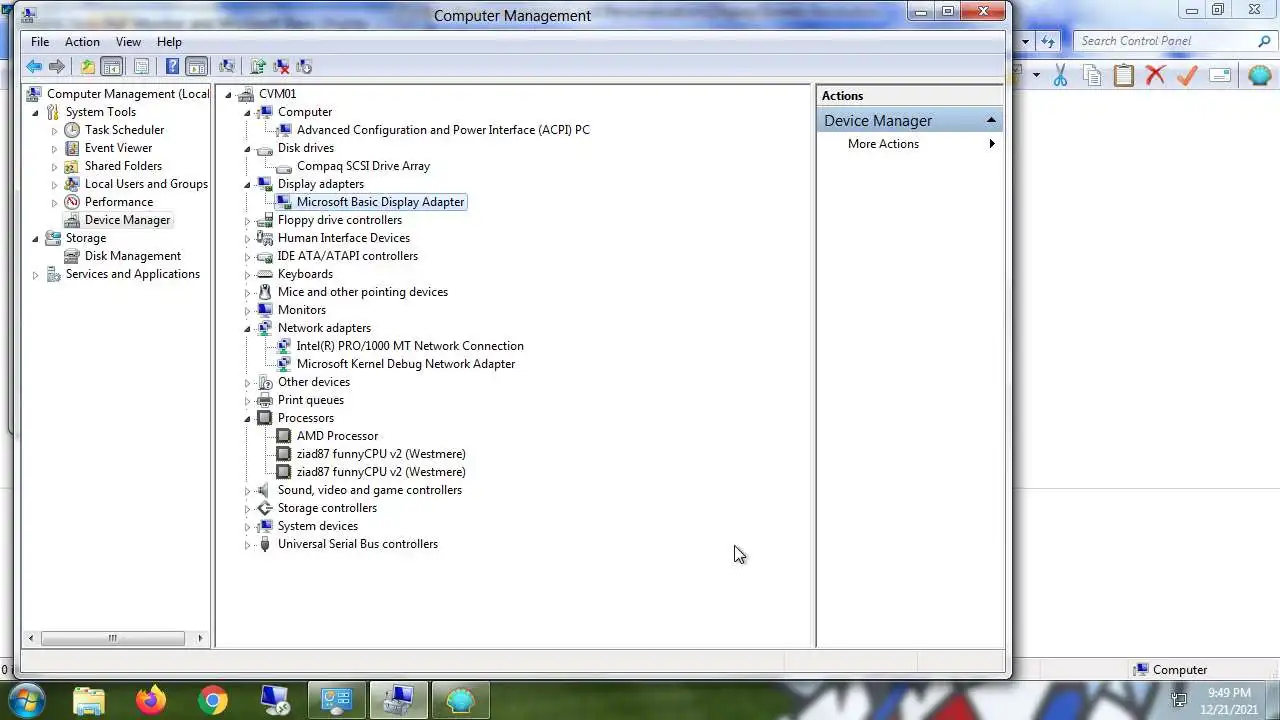Expand the Human Interface Devices category
Screen dimensions: 1280x720
coord(248,238)
